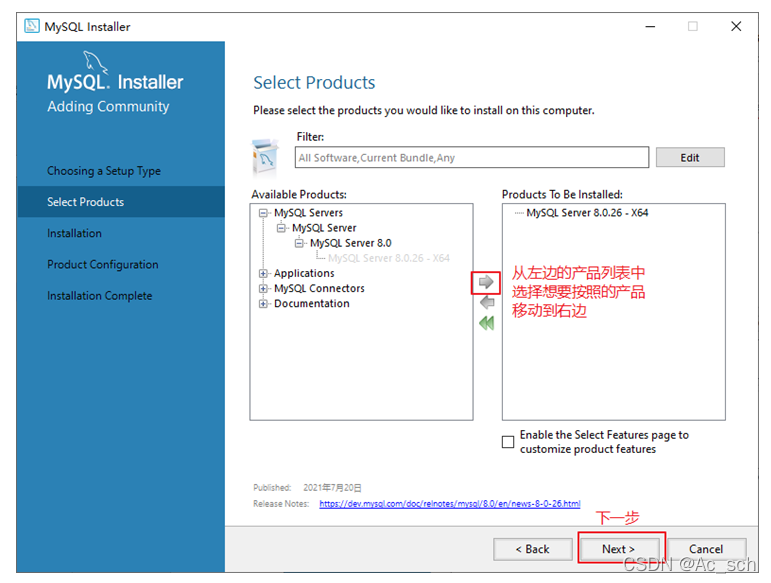The width and height of the screenshot is (771, 583).
Task: Open the Installation Complete sidebar step
Action: pos(99,295)
